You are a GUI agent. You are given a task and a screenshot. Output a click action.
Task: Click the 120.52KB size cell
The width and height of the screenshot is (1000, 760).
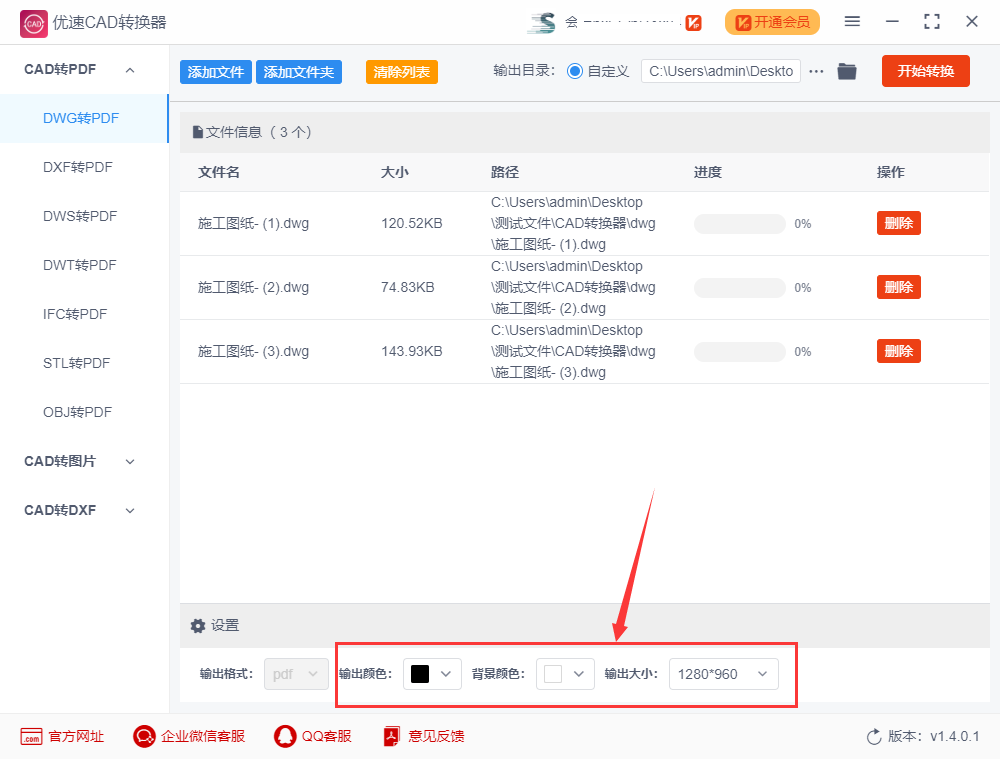(411, 224)
